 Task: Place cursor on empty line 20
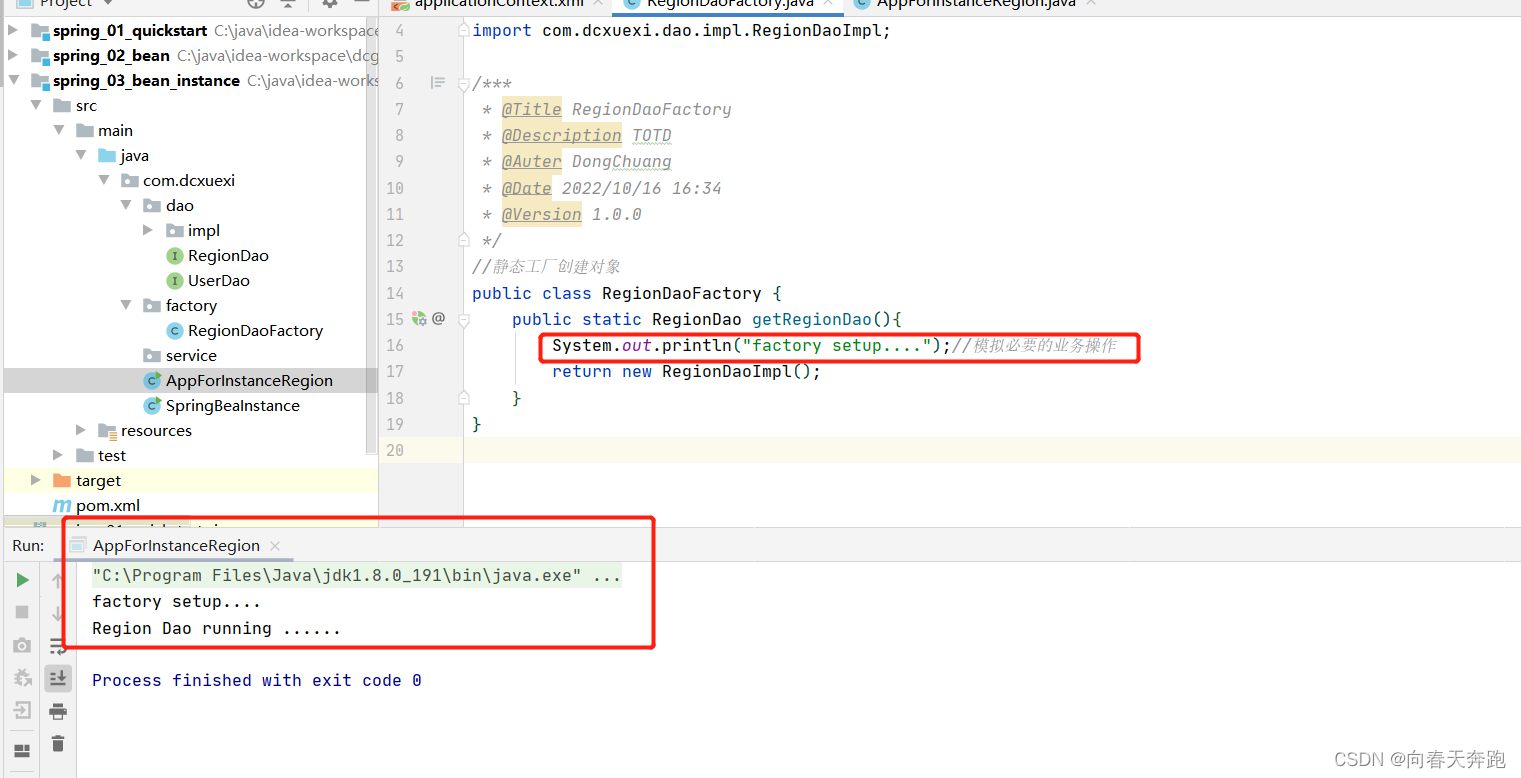click(x=990, y=450)
